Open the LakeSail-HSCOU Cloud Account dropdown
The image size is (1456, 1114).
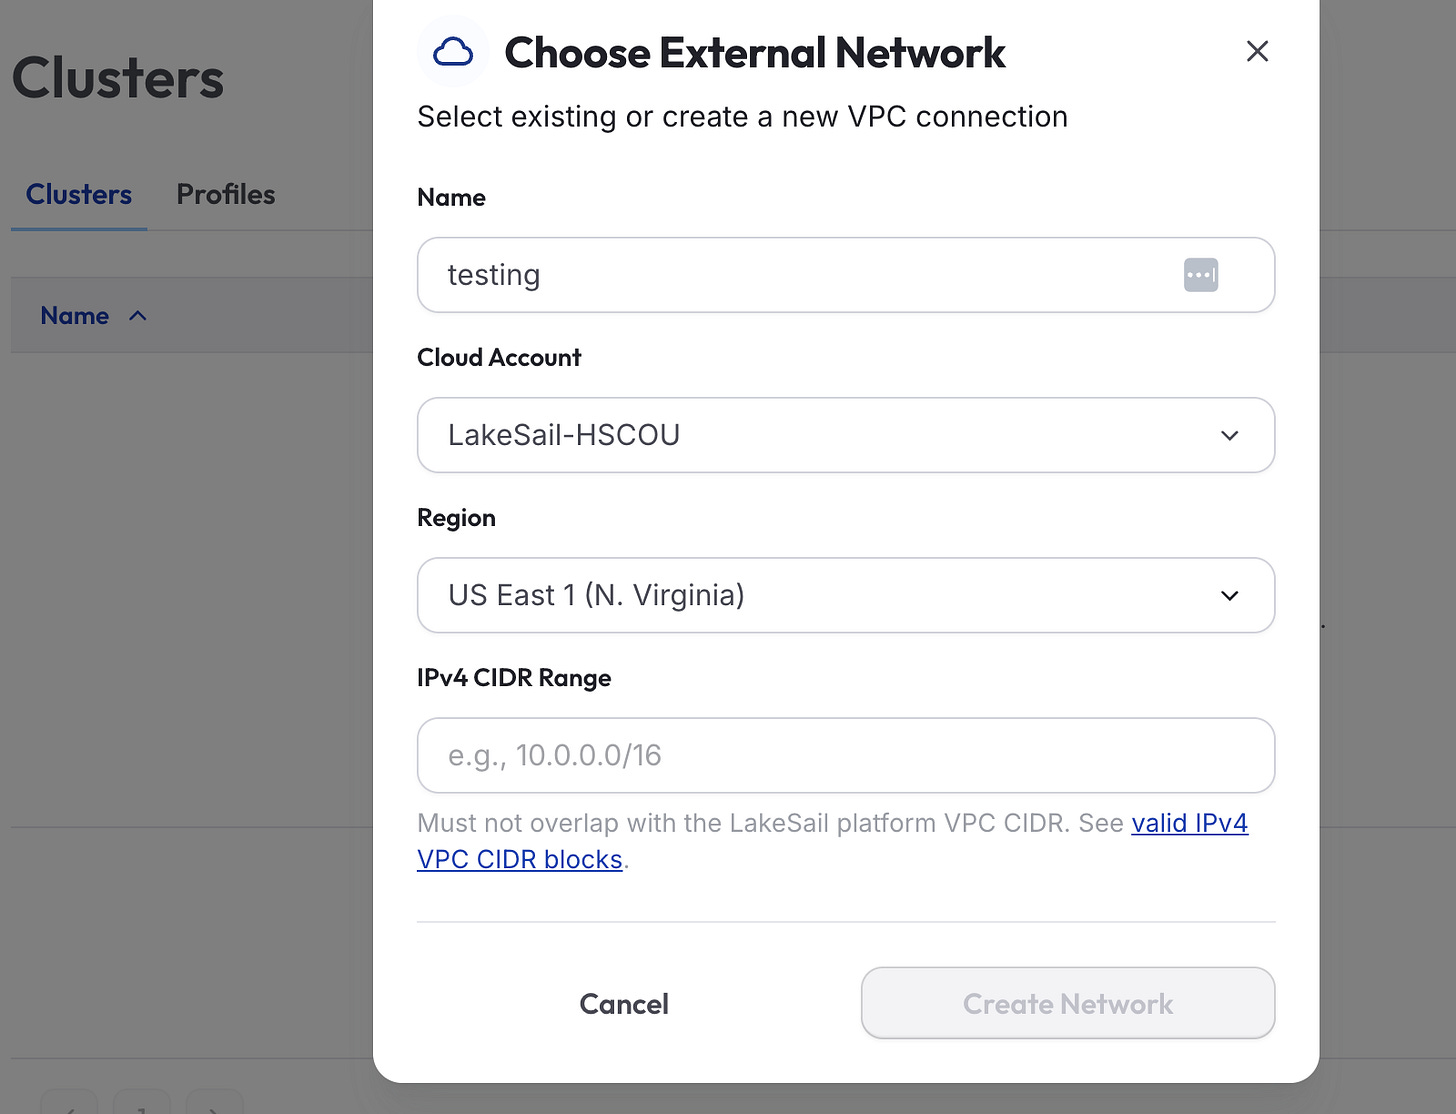click(x=846, y=435)
